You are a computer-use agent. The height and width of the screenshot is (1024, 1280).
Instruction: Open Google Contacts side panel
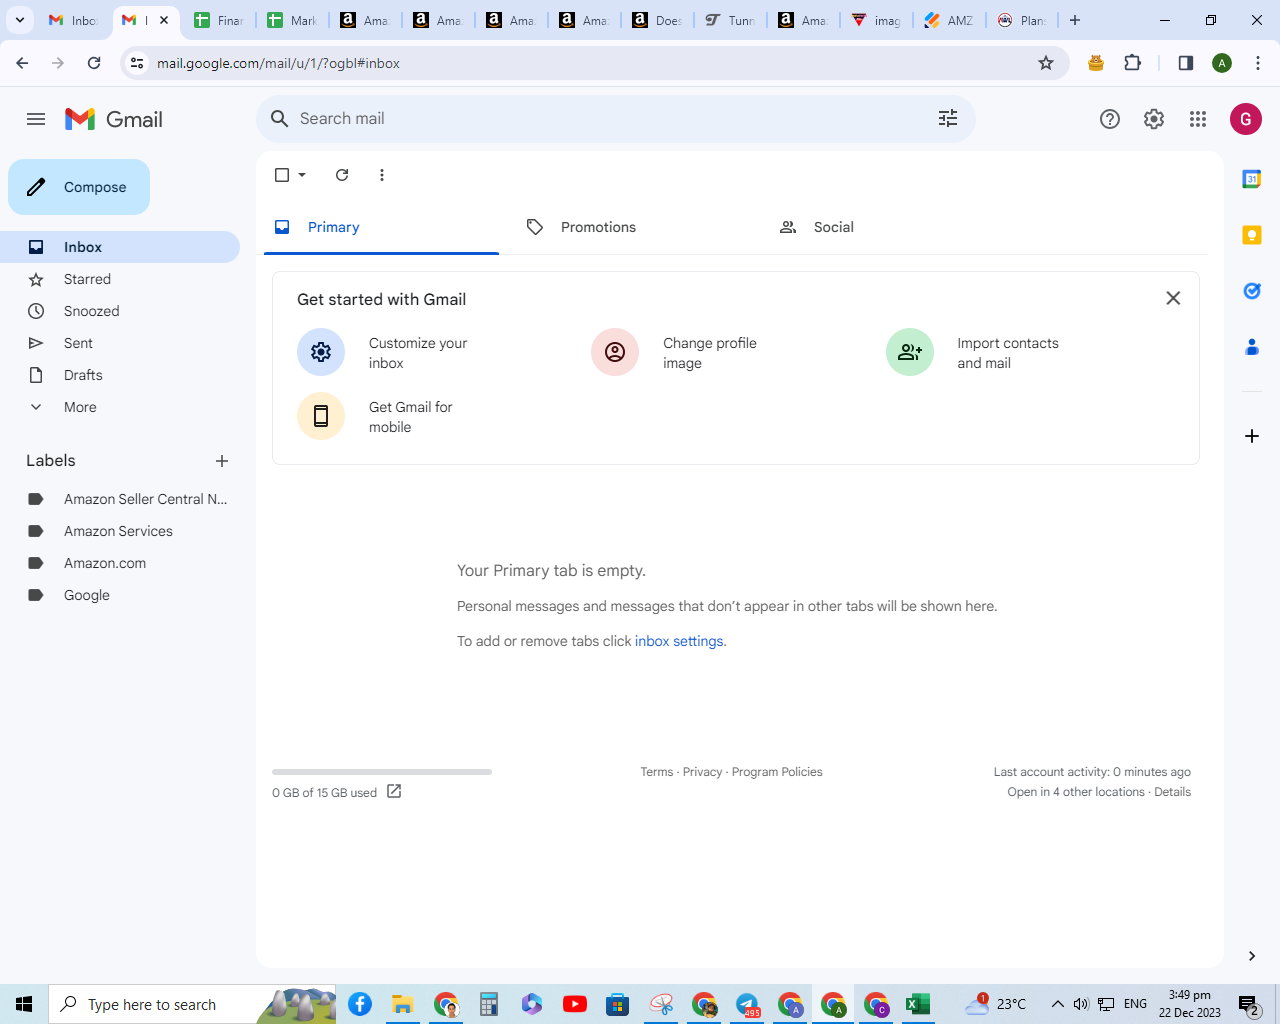click(x=1252, y=347)
